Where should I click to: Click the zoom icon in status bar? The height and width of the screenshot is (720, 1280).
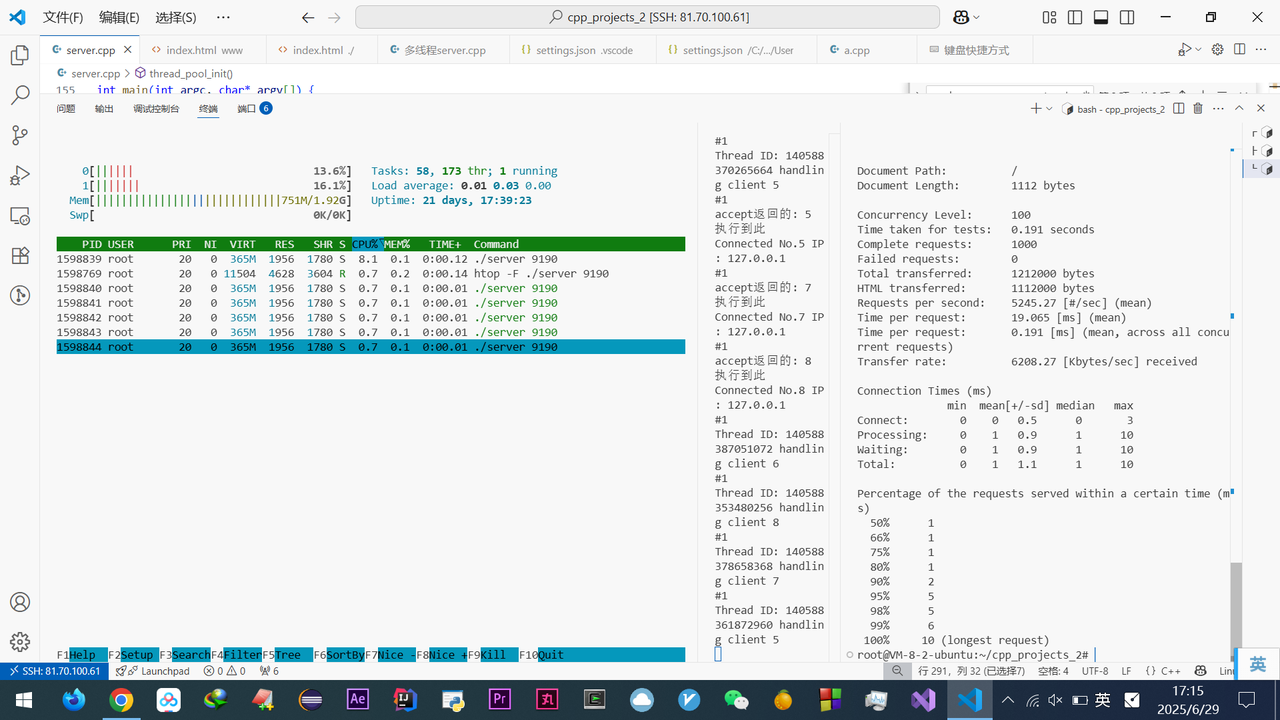click(x=897, y=671)
